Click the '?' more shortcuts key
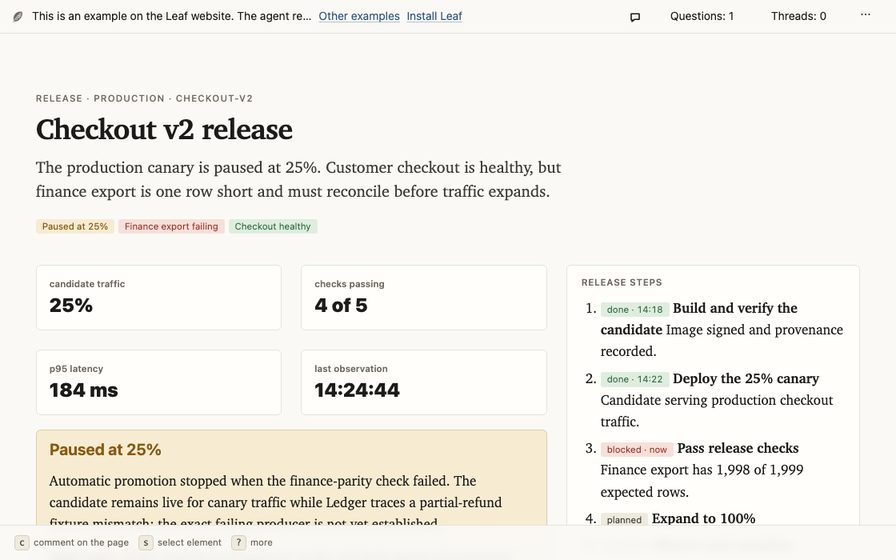This screenshot has width=896, height=560. click(x=238, y=542)
